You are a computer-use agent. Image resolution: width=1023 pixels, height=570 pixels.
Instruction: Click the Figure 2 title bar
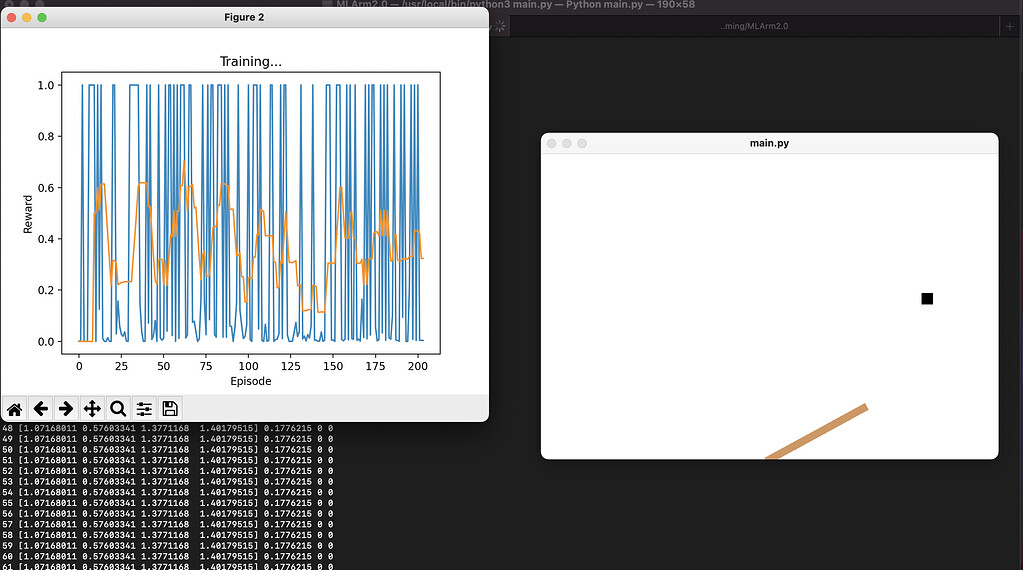(x=244, y=17)
